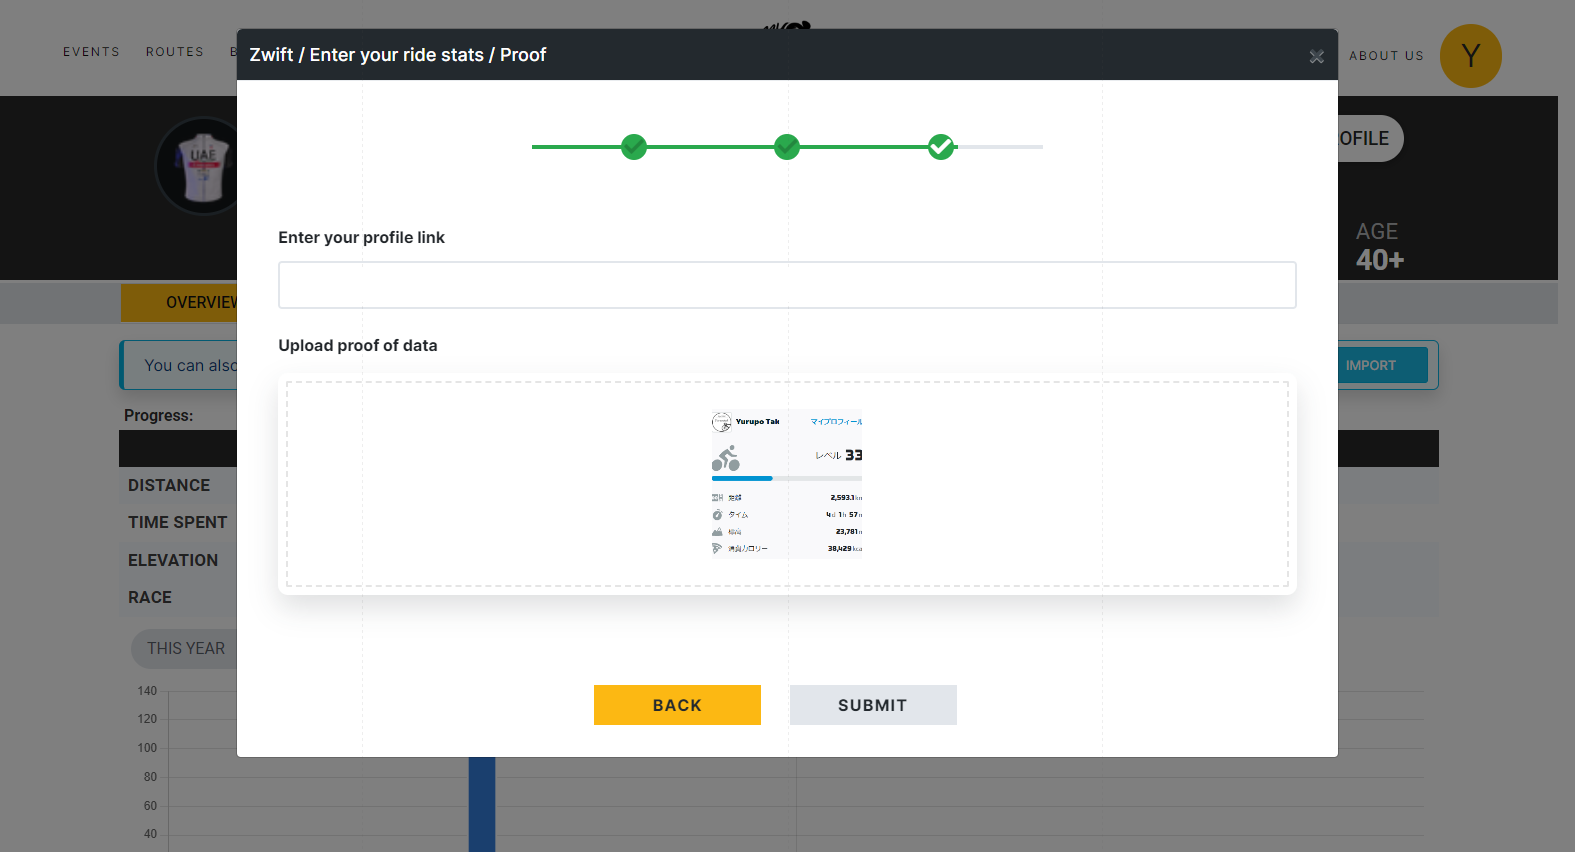Image resolution: width=1575 pixels, height=852 pixels.
Task: Click the Progress: label
Action: (x=158, y=415)
